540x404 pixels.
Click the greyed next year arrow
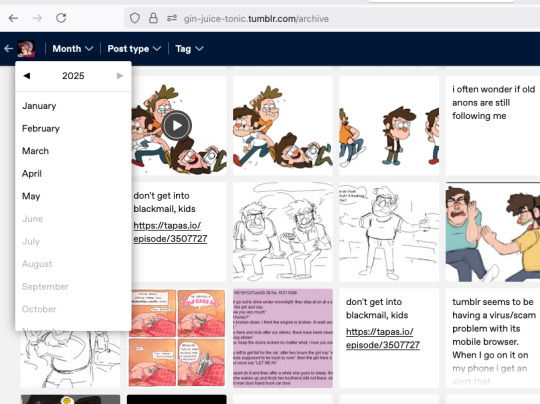click(120, 76)
